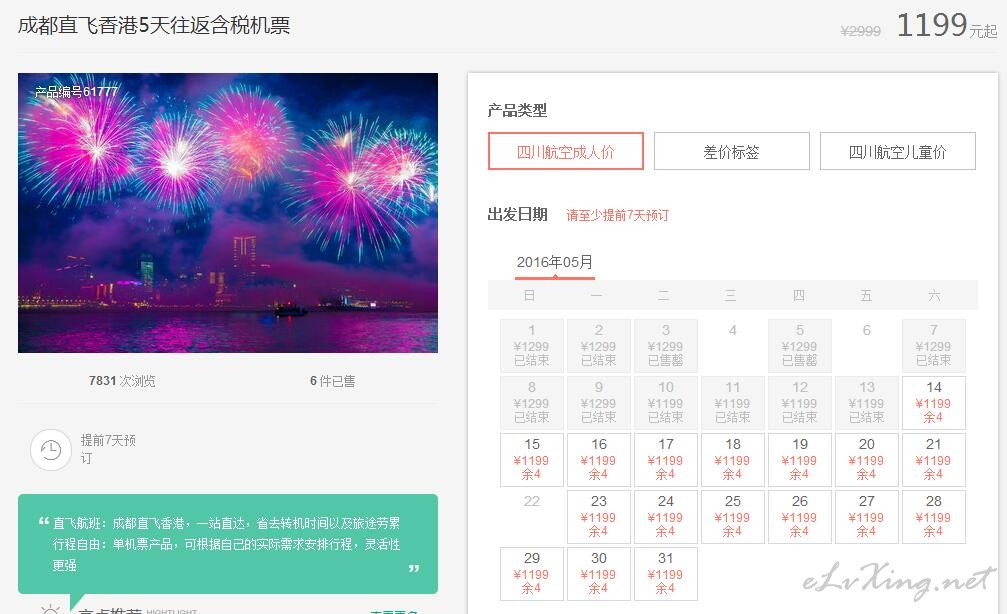The image size is (1007, 614).
Task: Click the 7831 次浏览 view count
Action: coord(122,381)
